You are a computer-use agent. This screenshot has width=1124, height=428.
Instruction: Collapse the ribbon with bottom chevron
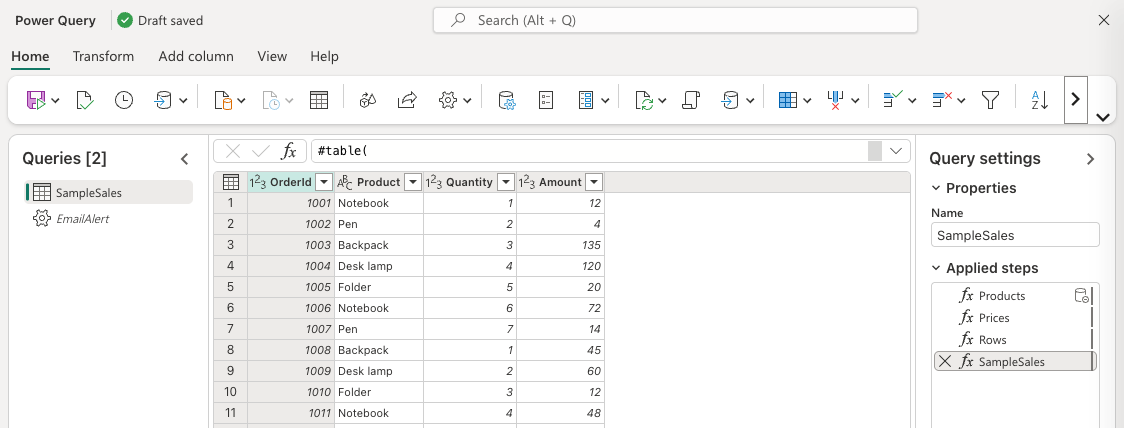pyautogui.click(x=1103, y=118)
